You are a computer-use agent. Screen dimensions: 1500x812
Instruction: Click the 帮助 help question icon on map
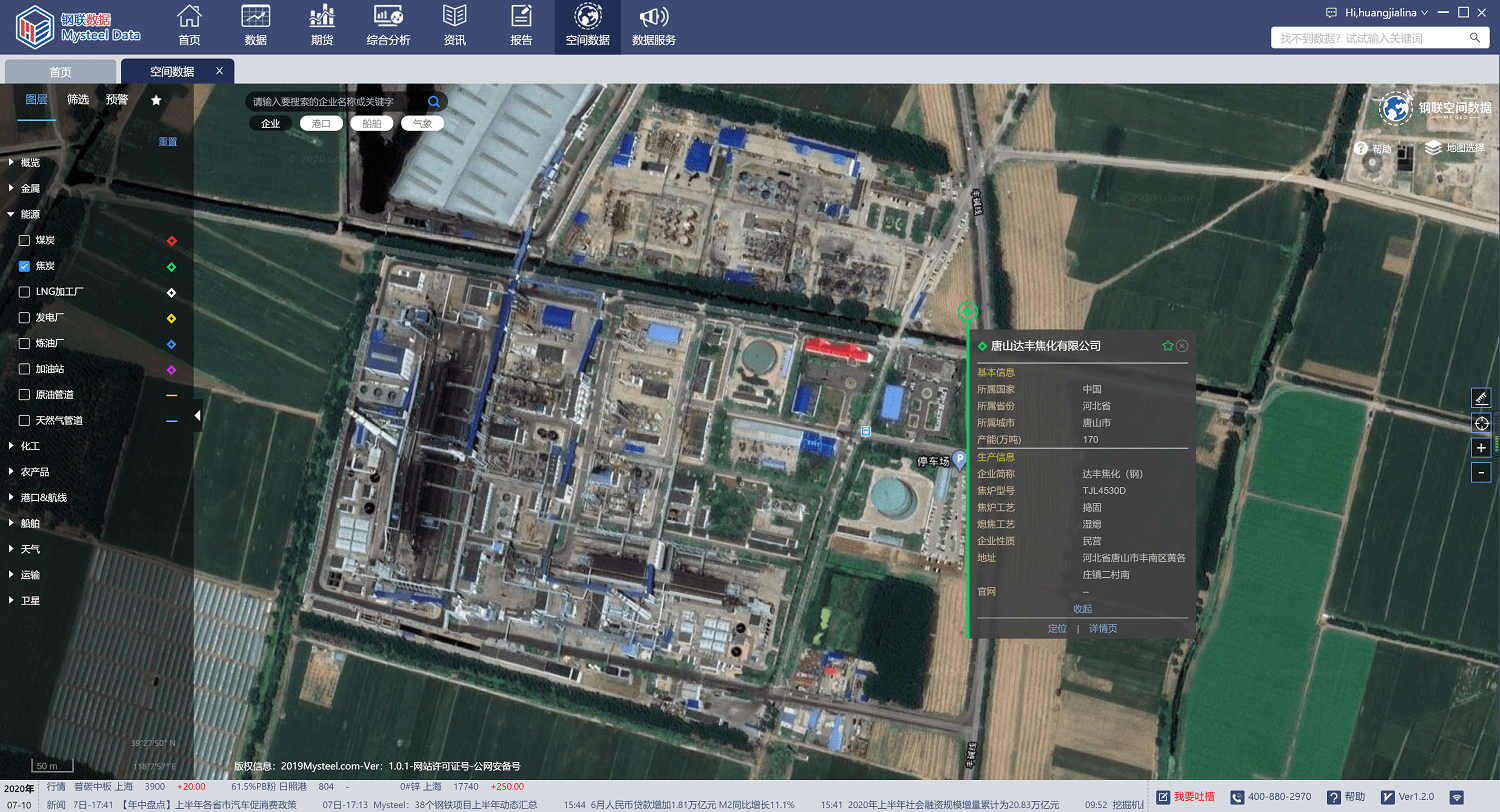tap(1361, 148)
